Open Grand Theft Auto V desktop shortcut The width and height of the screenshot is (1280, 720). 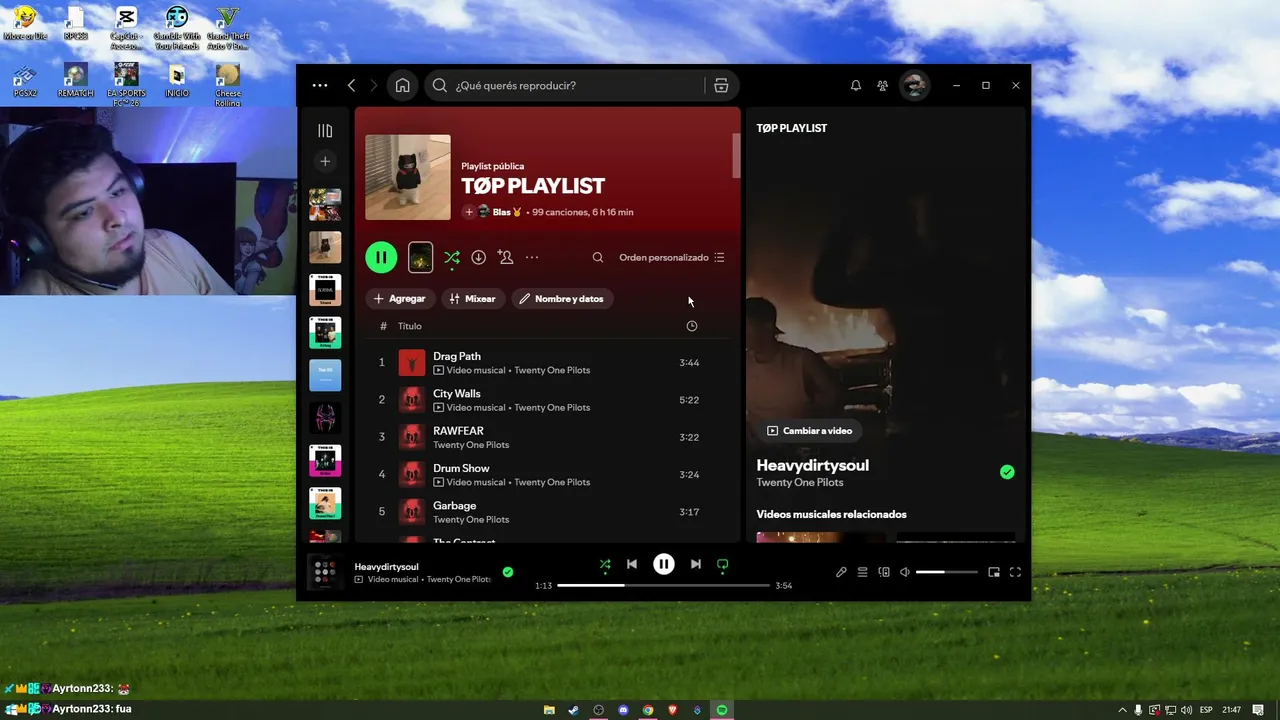(227, 28)
